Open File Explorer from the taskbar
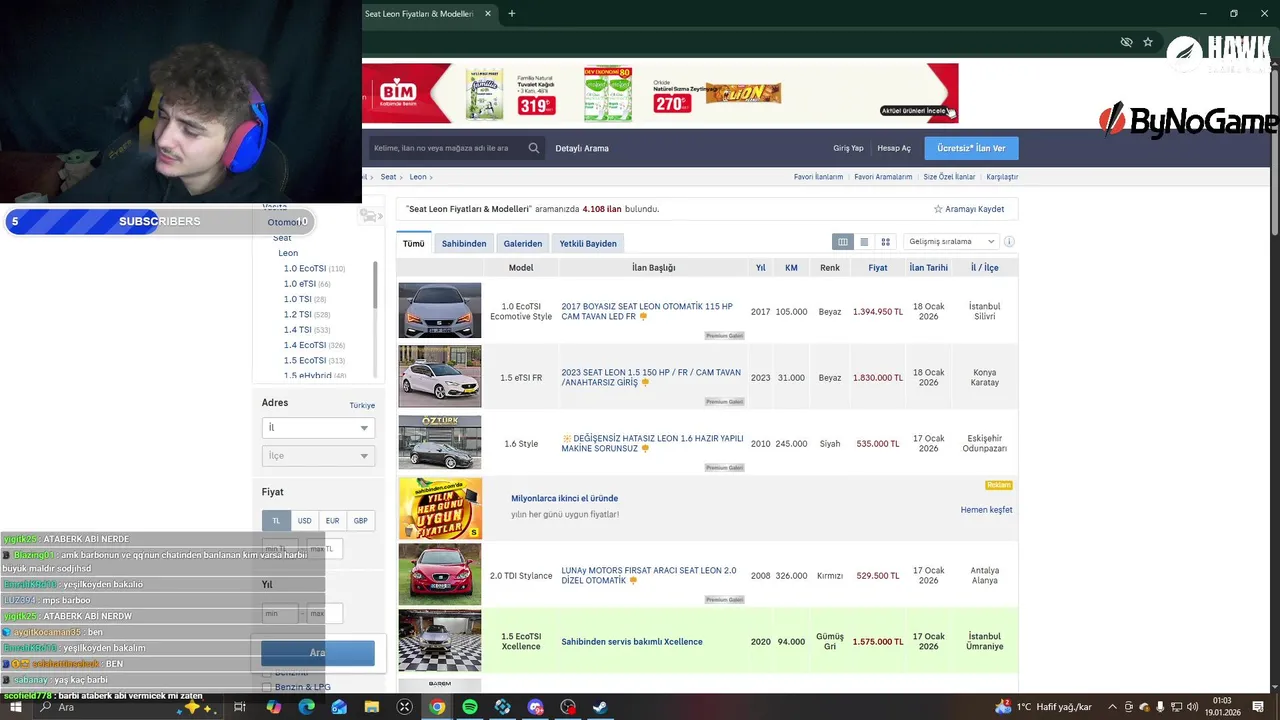The image size is (1280, 720). coord(371,707)
